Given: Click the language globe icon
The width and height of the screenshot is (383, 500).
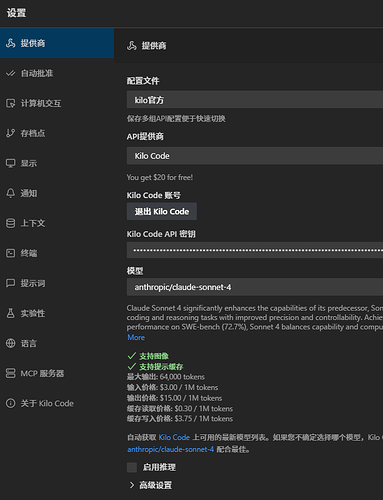Looking at the screenshot, I should coord(11,343).
